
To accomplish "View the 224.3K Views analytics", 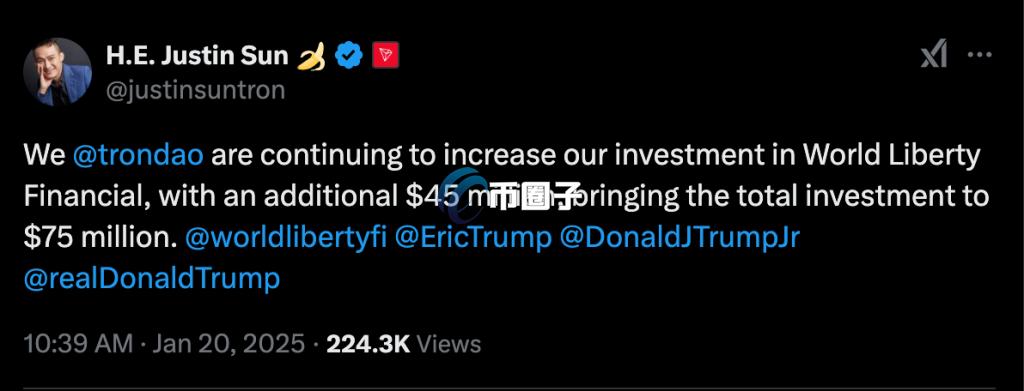I will (x=404, y=344).
